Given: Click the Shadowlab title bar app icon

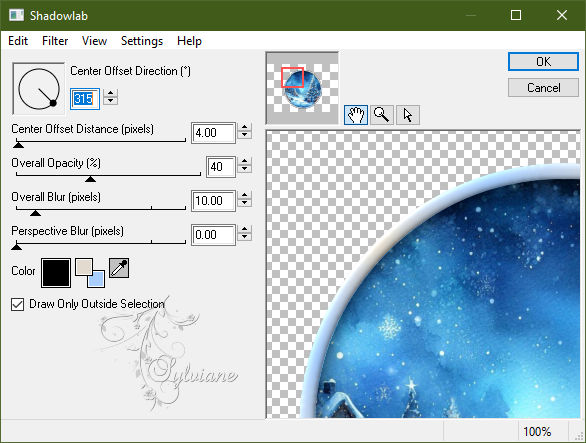Looking at the screenshot, I should click(16, 15).
